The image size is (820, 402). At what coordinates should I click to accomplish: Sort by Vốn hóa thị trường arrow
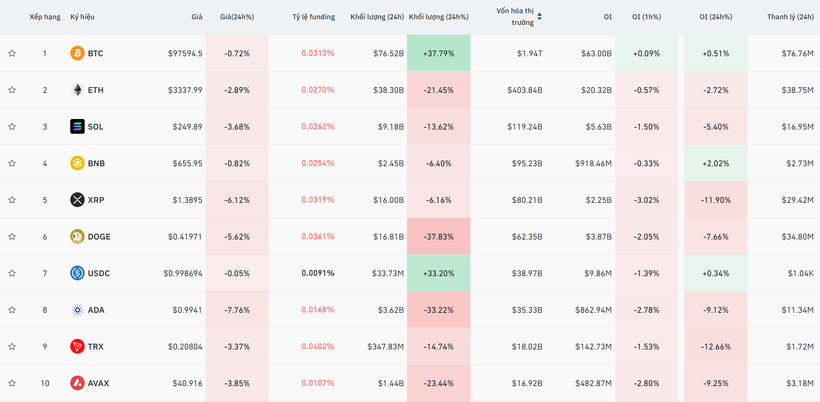[x=540, y=17]
